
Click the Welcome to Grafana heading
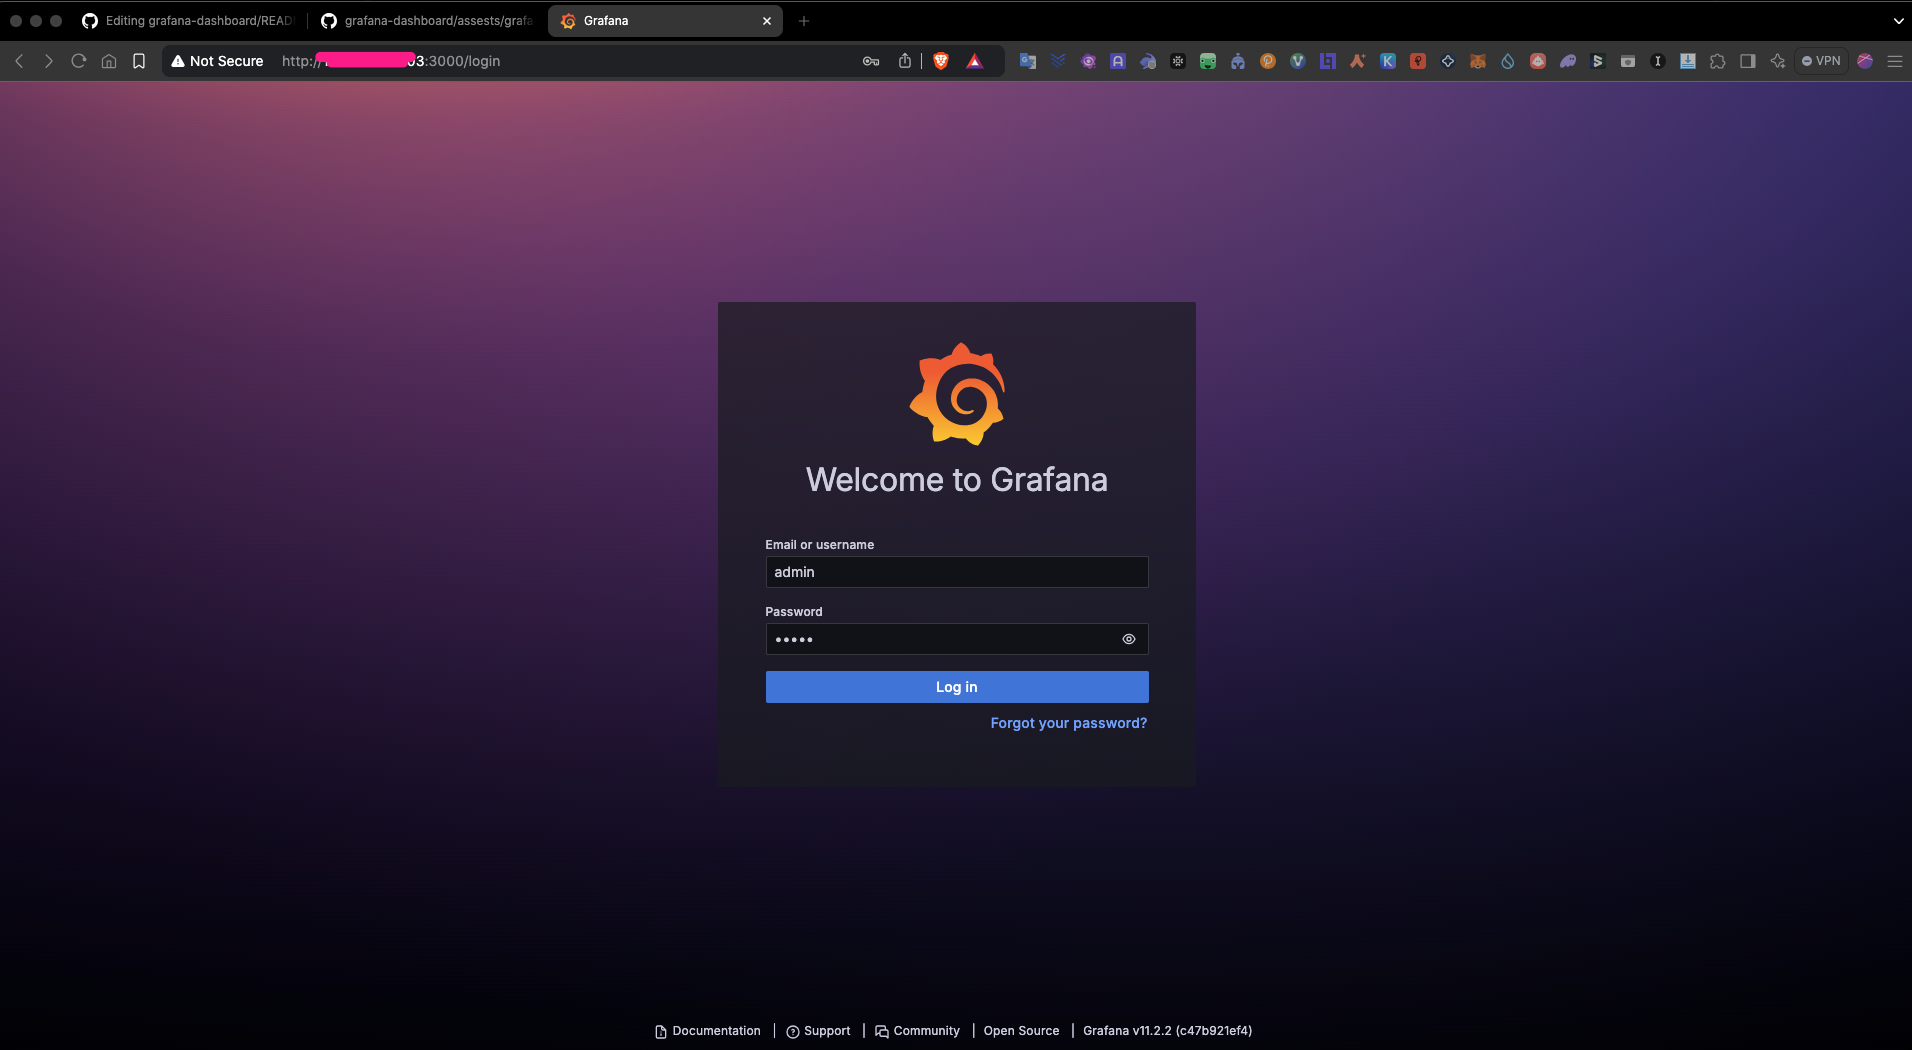point(957,480)
